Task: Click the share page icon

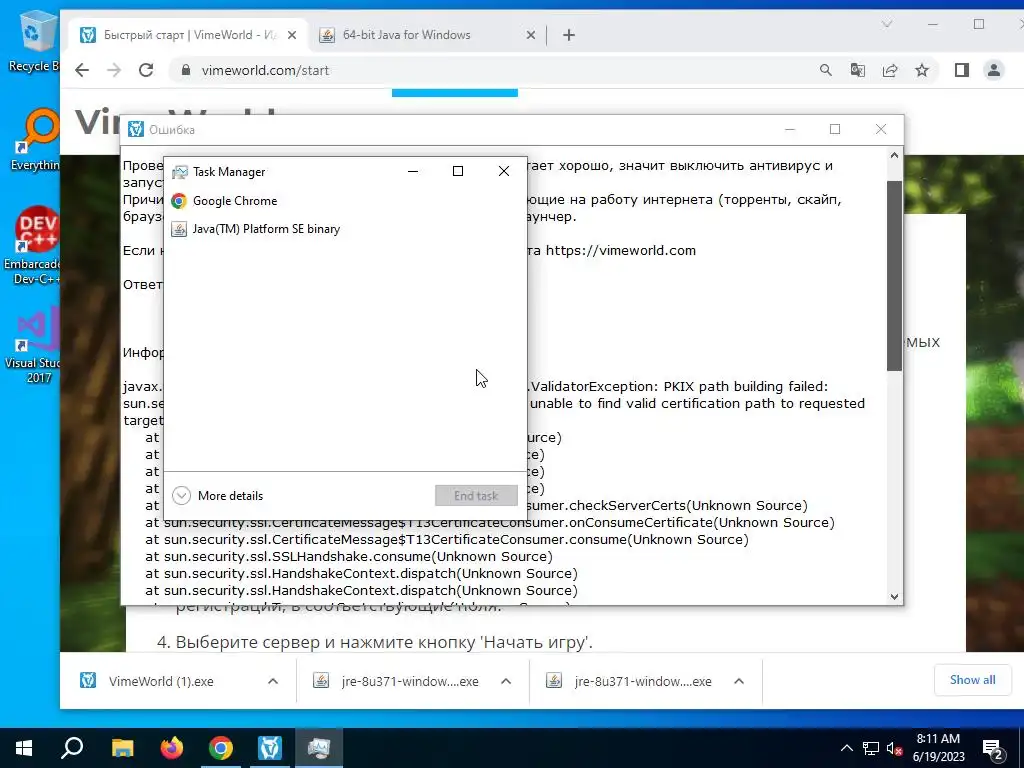Action: click(889, 70)
